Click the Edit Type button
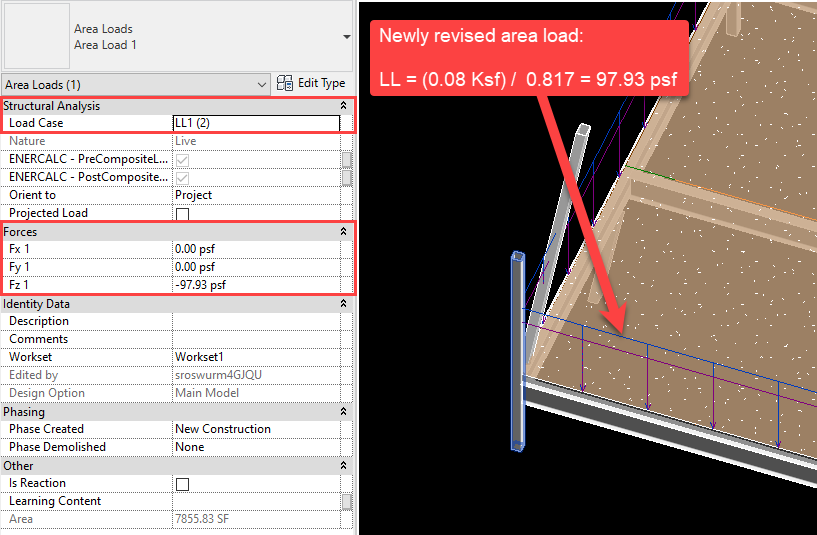This screenshot has width=817, height=535. (311, 83)
